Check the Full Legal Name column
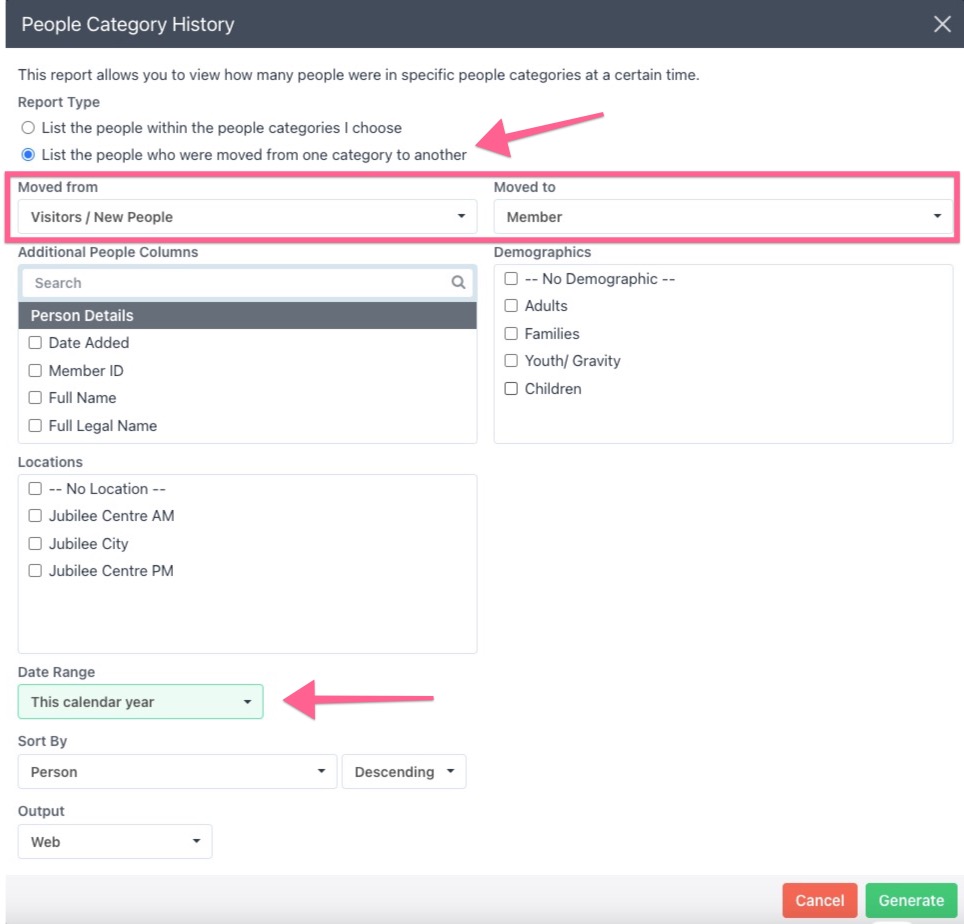 [x=35, y=426]
